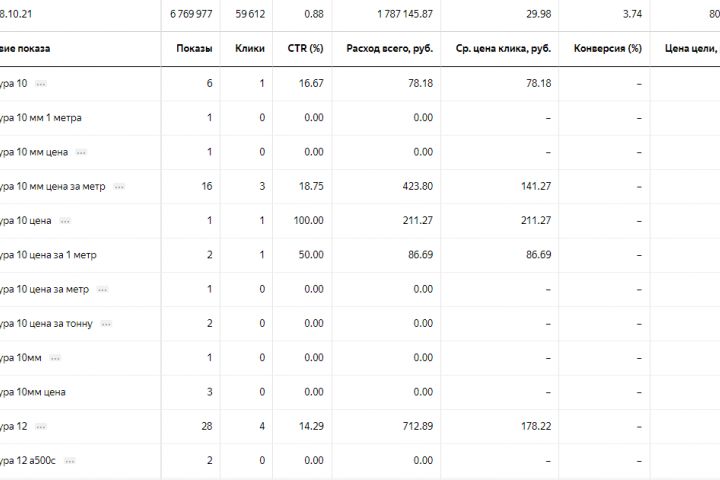Sort the table by the Показы column header
The height and width of the screenshot is (480, 720).
pyautogui.click(x=193, y=49)
